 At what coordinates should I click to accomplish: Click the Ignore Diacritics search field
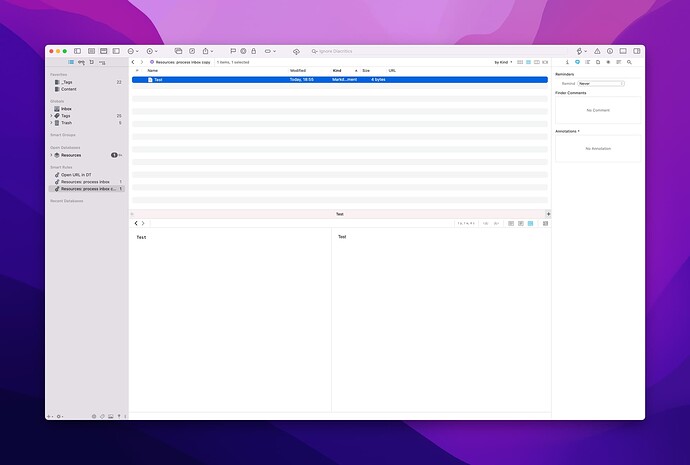pyautogui.click(x=438, y=51)
